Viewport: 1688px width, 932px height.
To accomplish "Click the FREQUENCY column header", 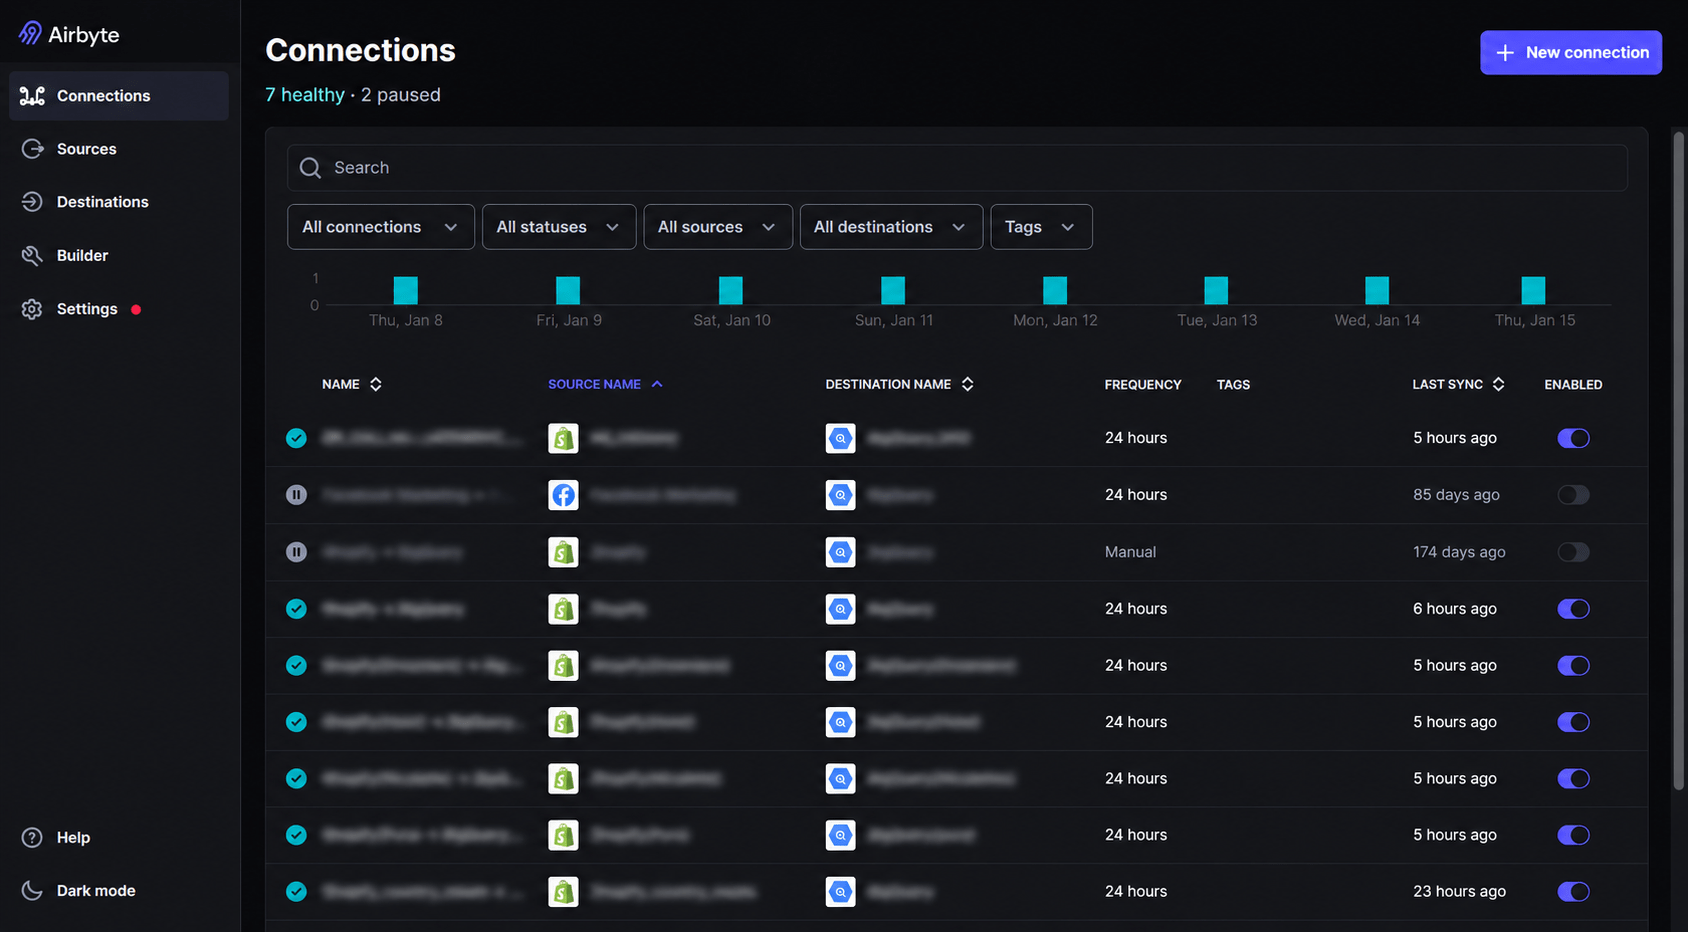I will (x=1143, y=385).
